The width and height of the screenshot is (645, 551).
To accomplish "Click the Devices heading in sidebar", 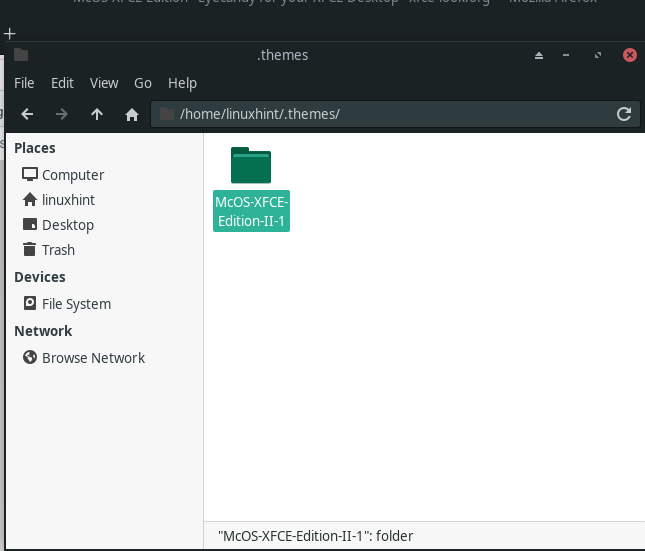I will tap(39, 277).
